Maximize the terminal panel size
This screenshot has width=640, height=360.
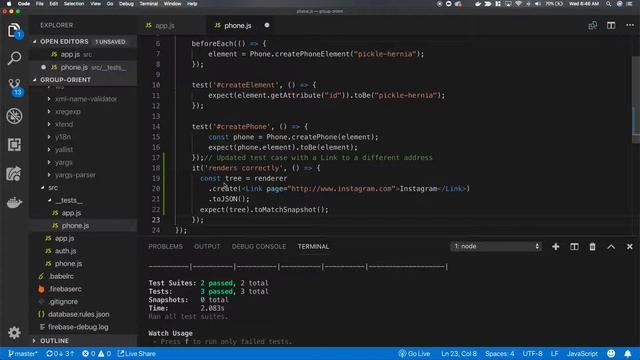pos(611,247)
